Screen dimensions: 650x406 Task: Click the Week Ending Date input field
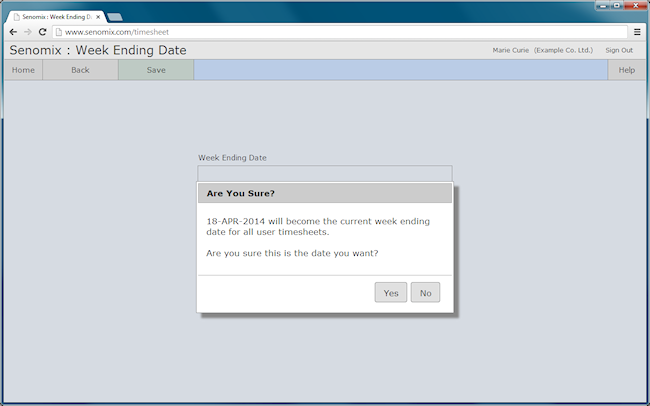(325, 173)
